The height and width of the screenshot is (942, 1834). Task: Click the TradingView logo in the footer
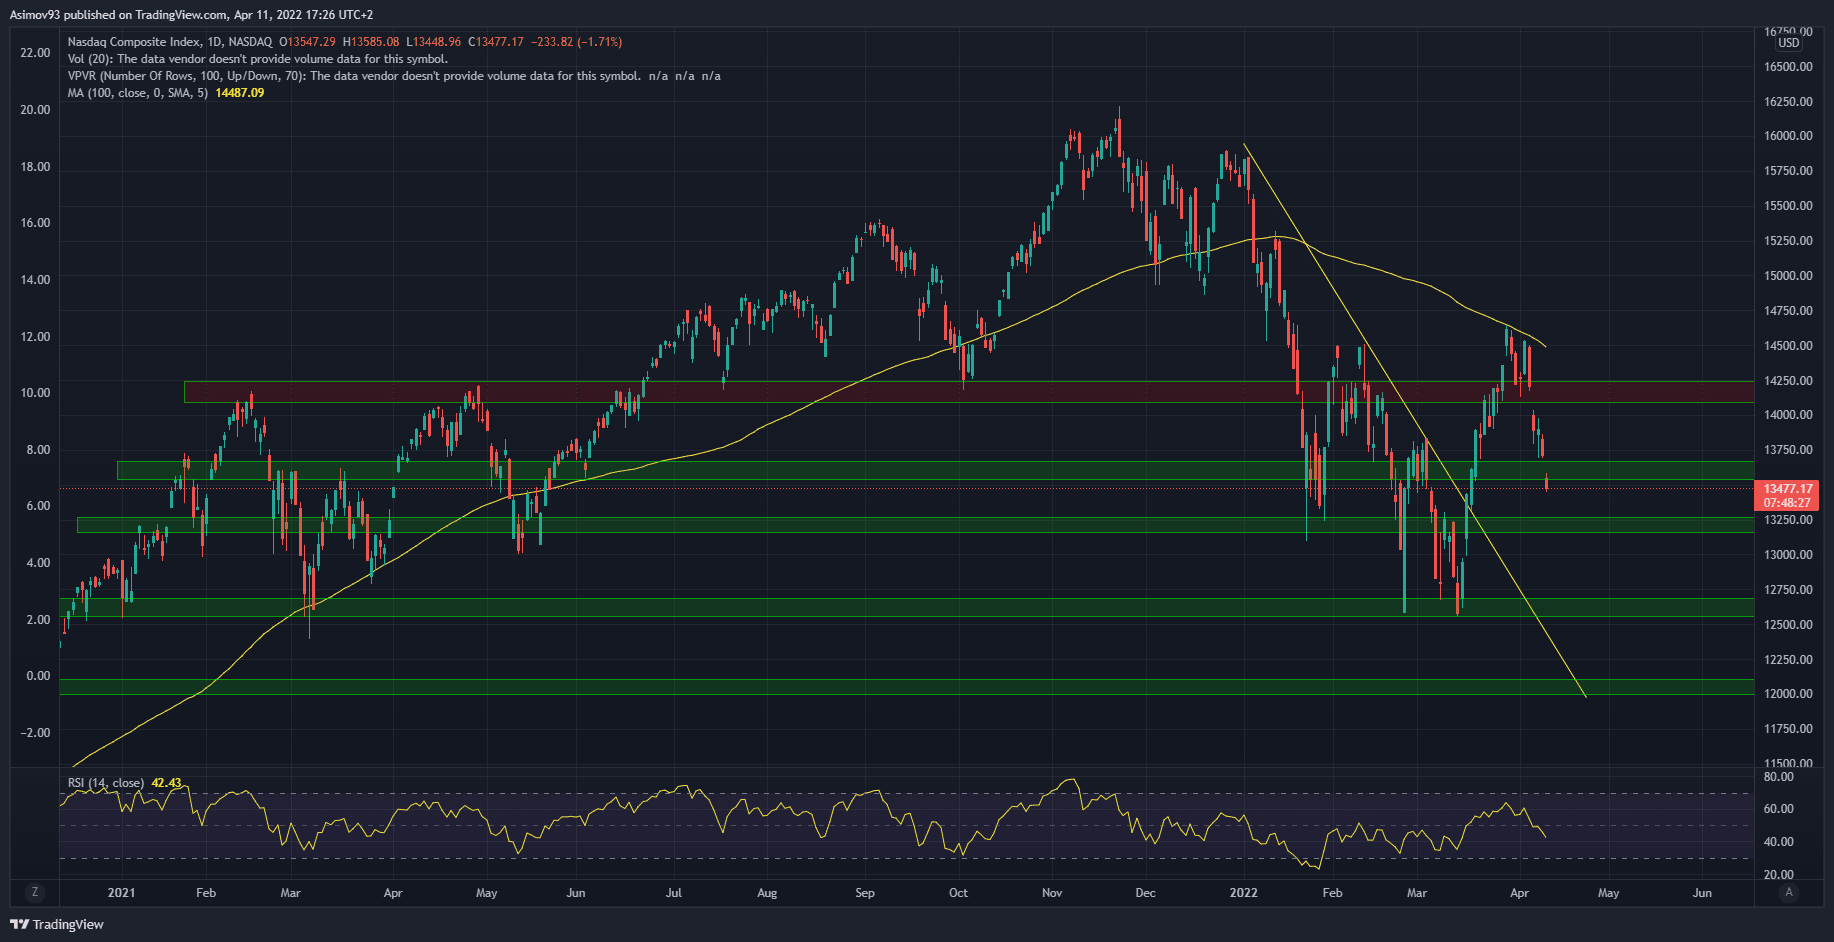pyautogui.click(x=57, y=924)
